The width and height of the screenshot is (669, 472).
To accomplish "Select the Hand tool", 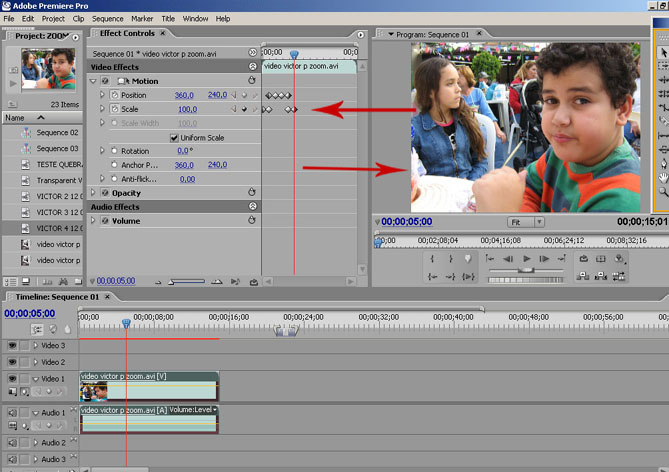I will (663, 177).
